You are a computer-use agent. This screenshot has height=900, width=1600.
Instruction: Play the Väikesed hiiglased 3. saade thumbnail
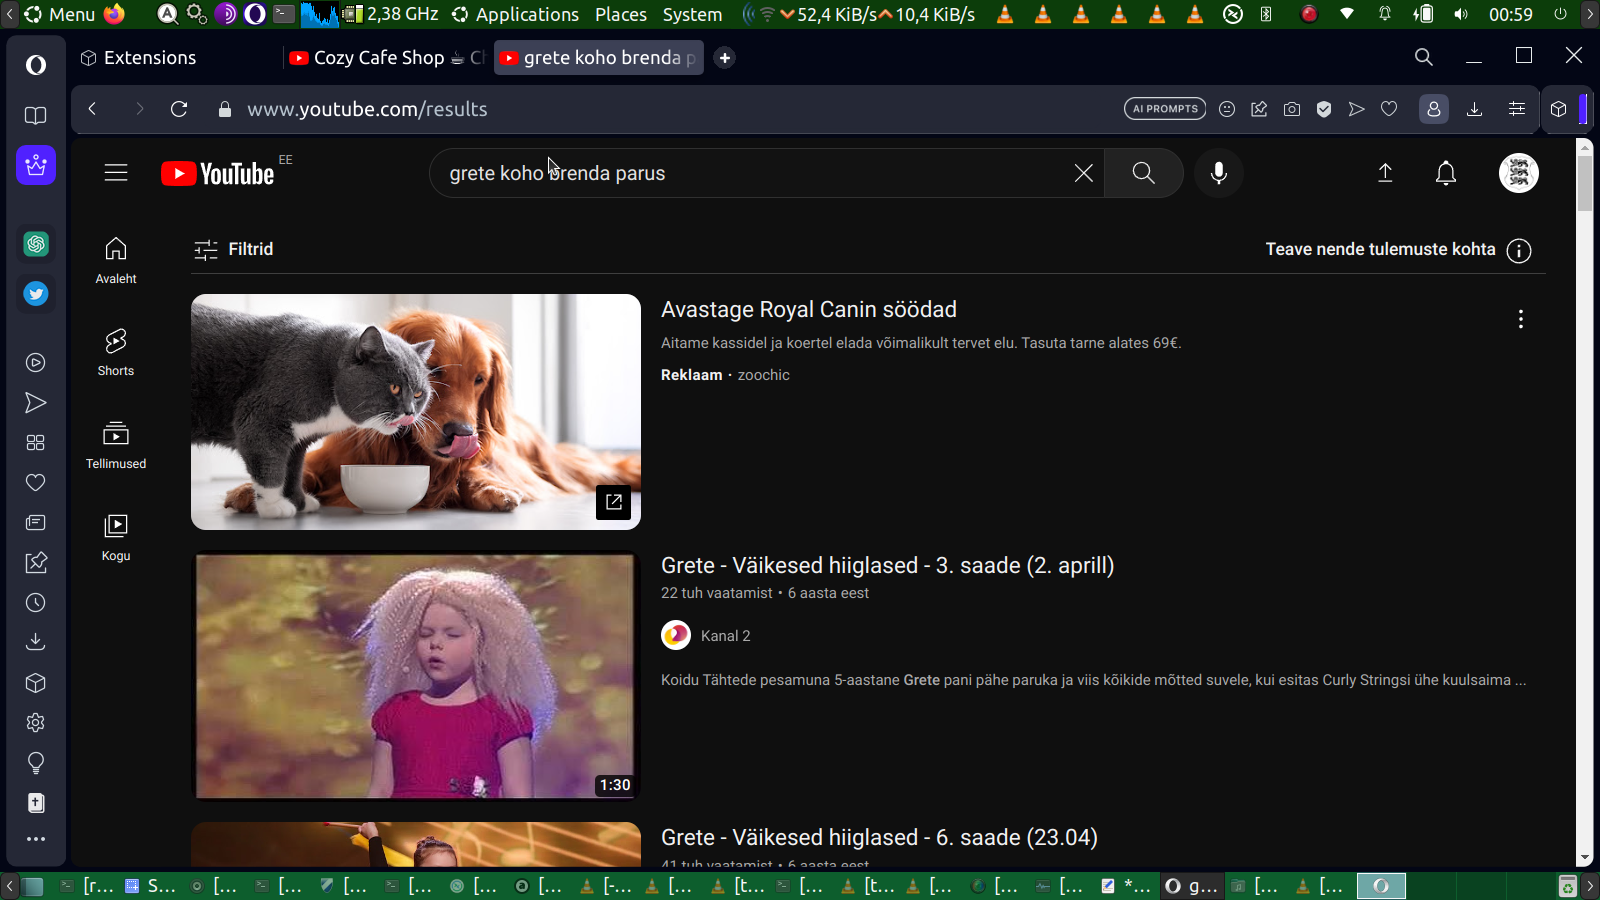[416, 676]
